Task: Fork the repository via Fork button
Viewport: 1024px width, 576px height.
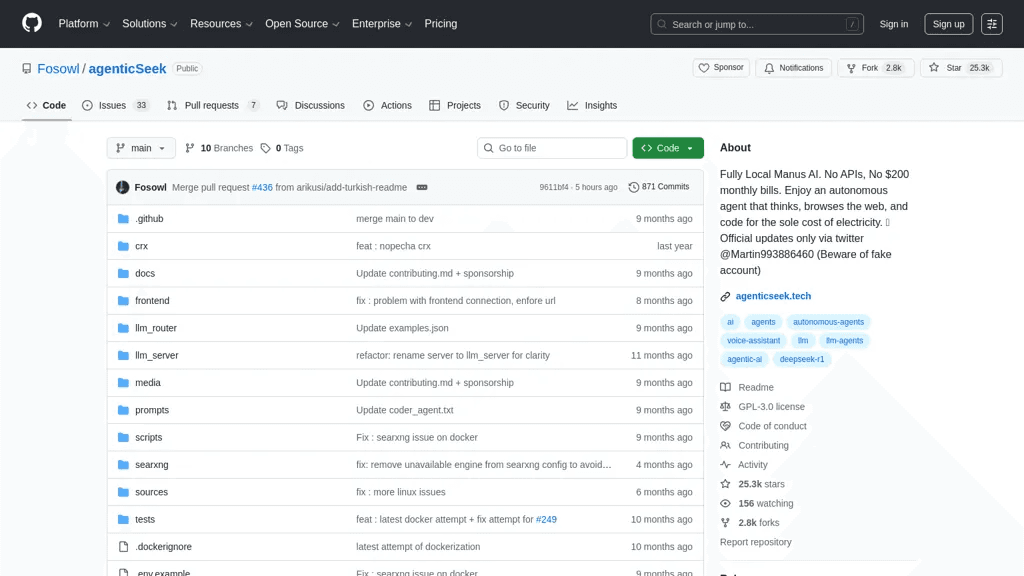Action: (x=875, y=68)
